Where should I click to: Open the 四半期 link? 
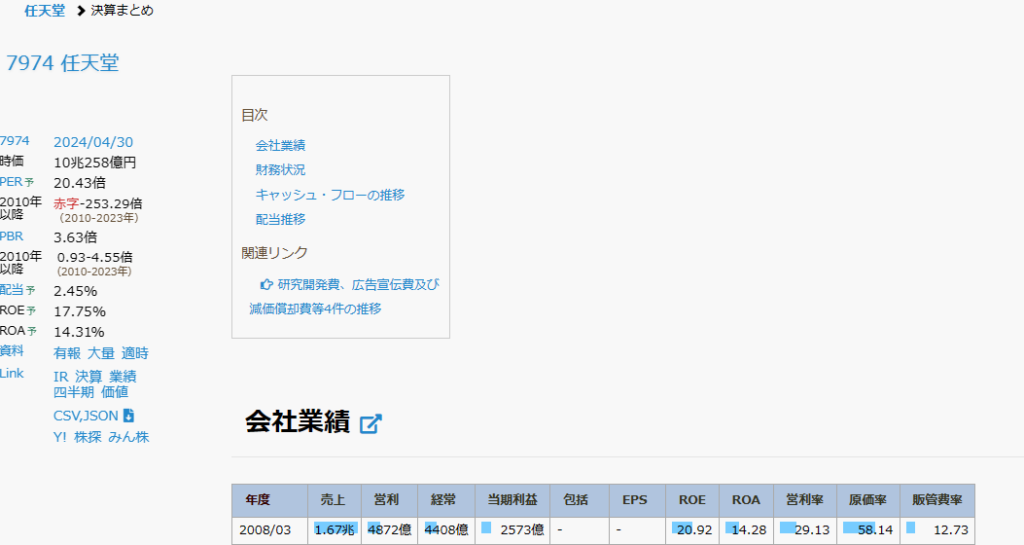point(74,392)
